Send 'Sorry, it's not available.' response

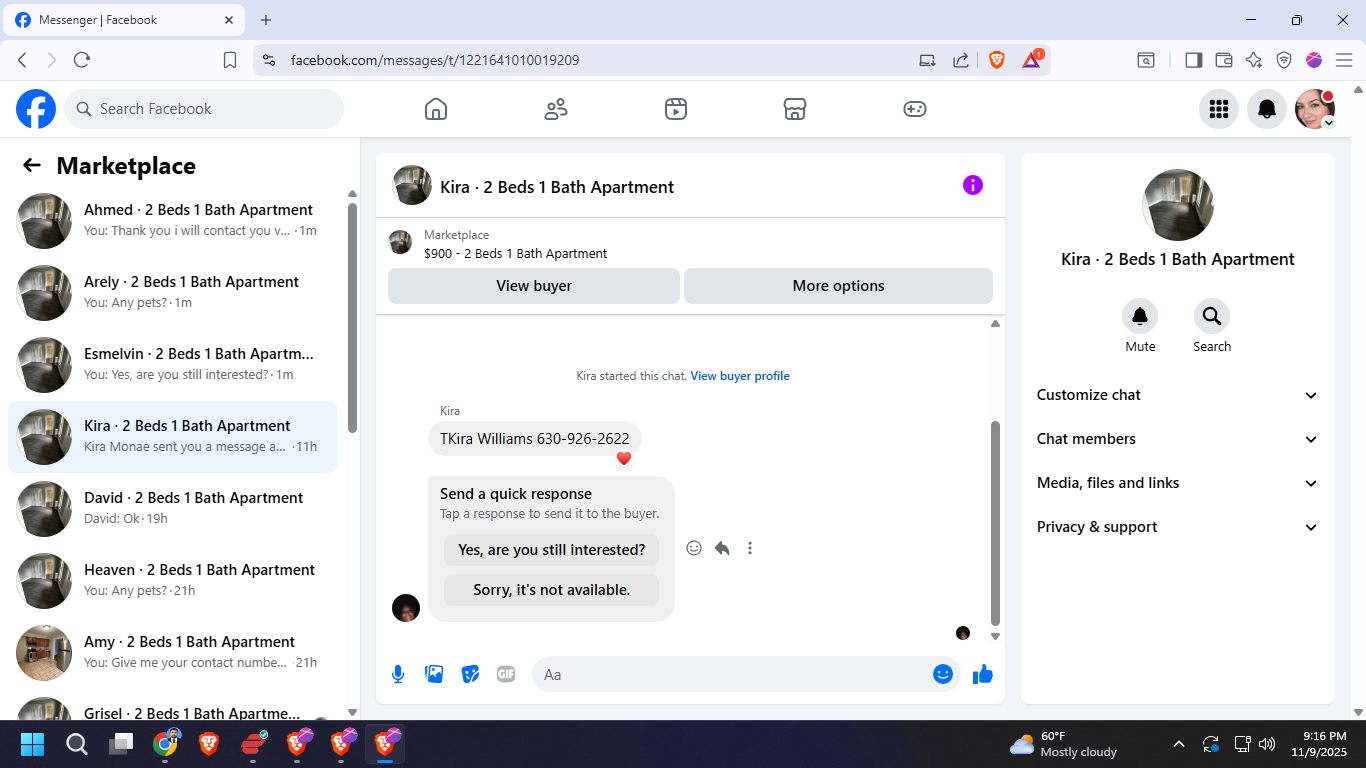552,590
